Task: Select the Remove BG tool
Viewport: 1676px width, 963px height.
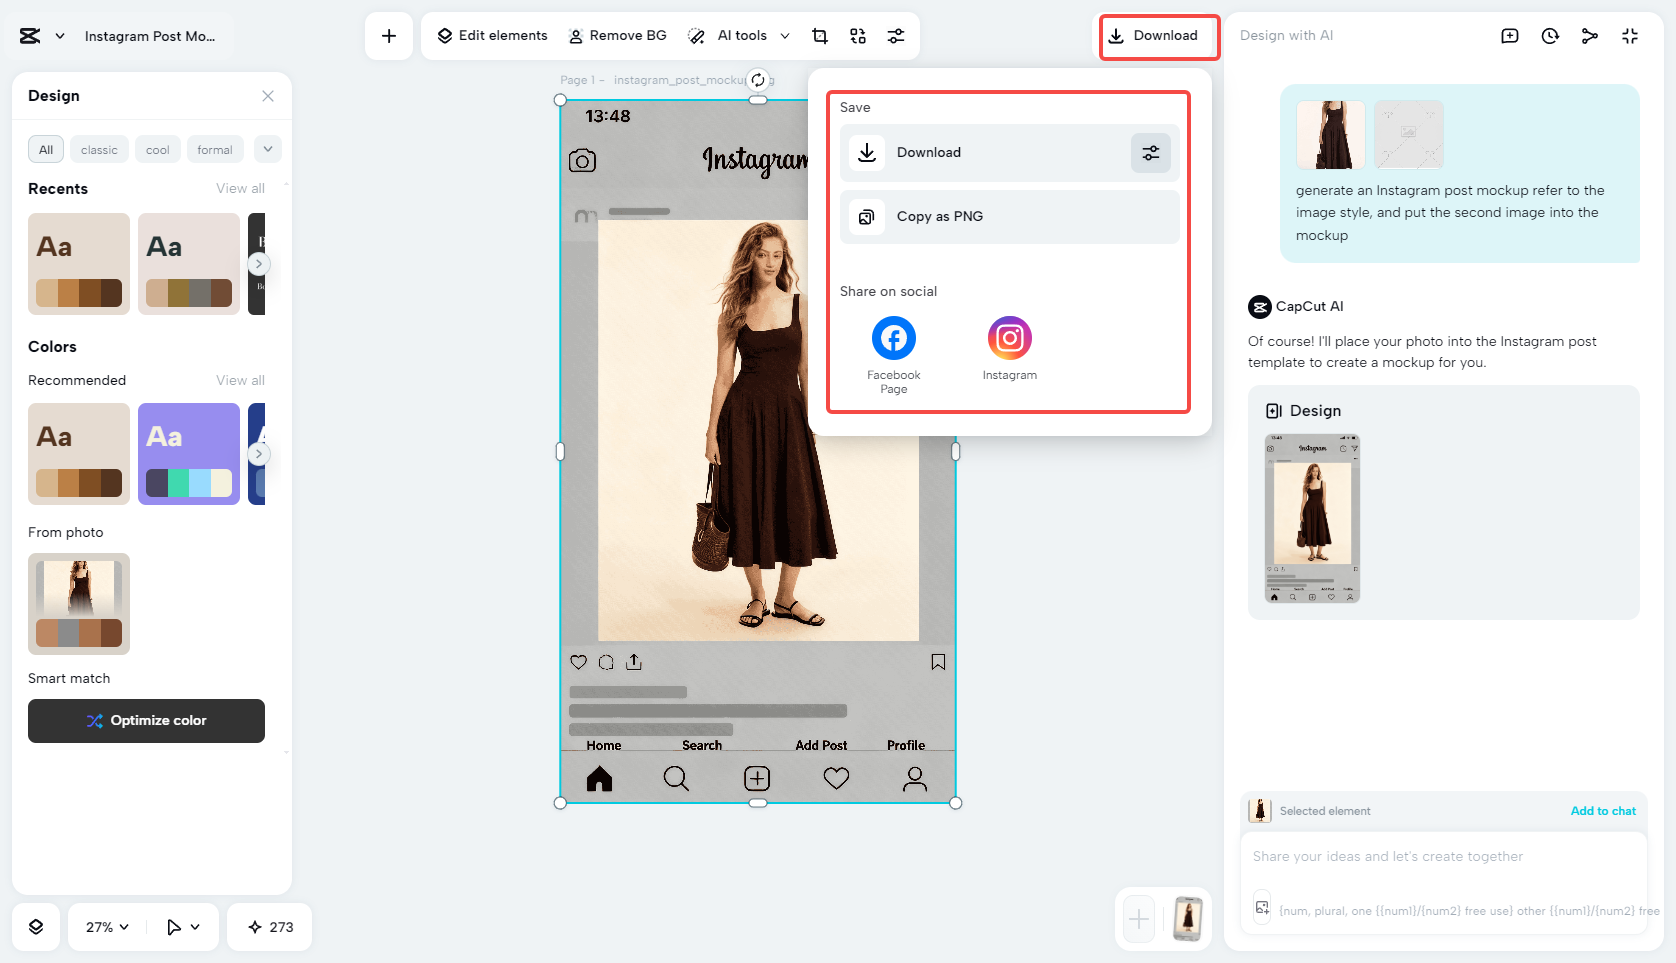Action: 617,35
